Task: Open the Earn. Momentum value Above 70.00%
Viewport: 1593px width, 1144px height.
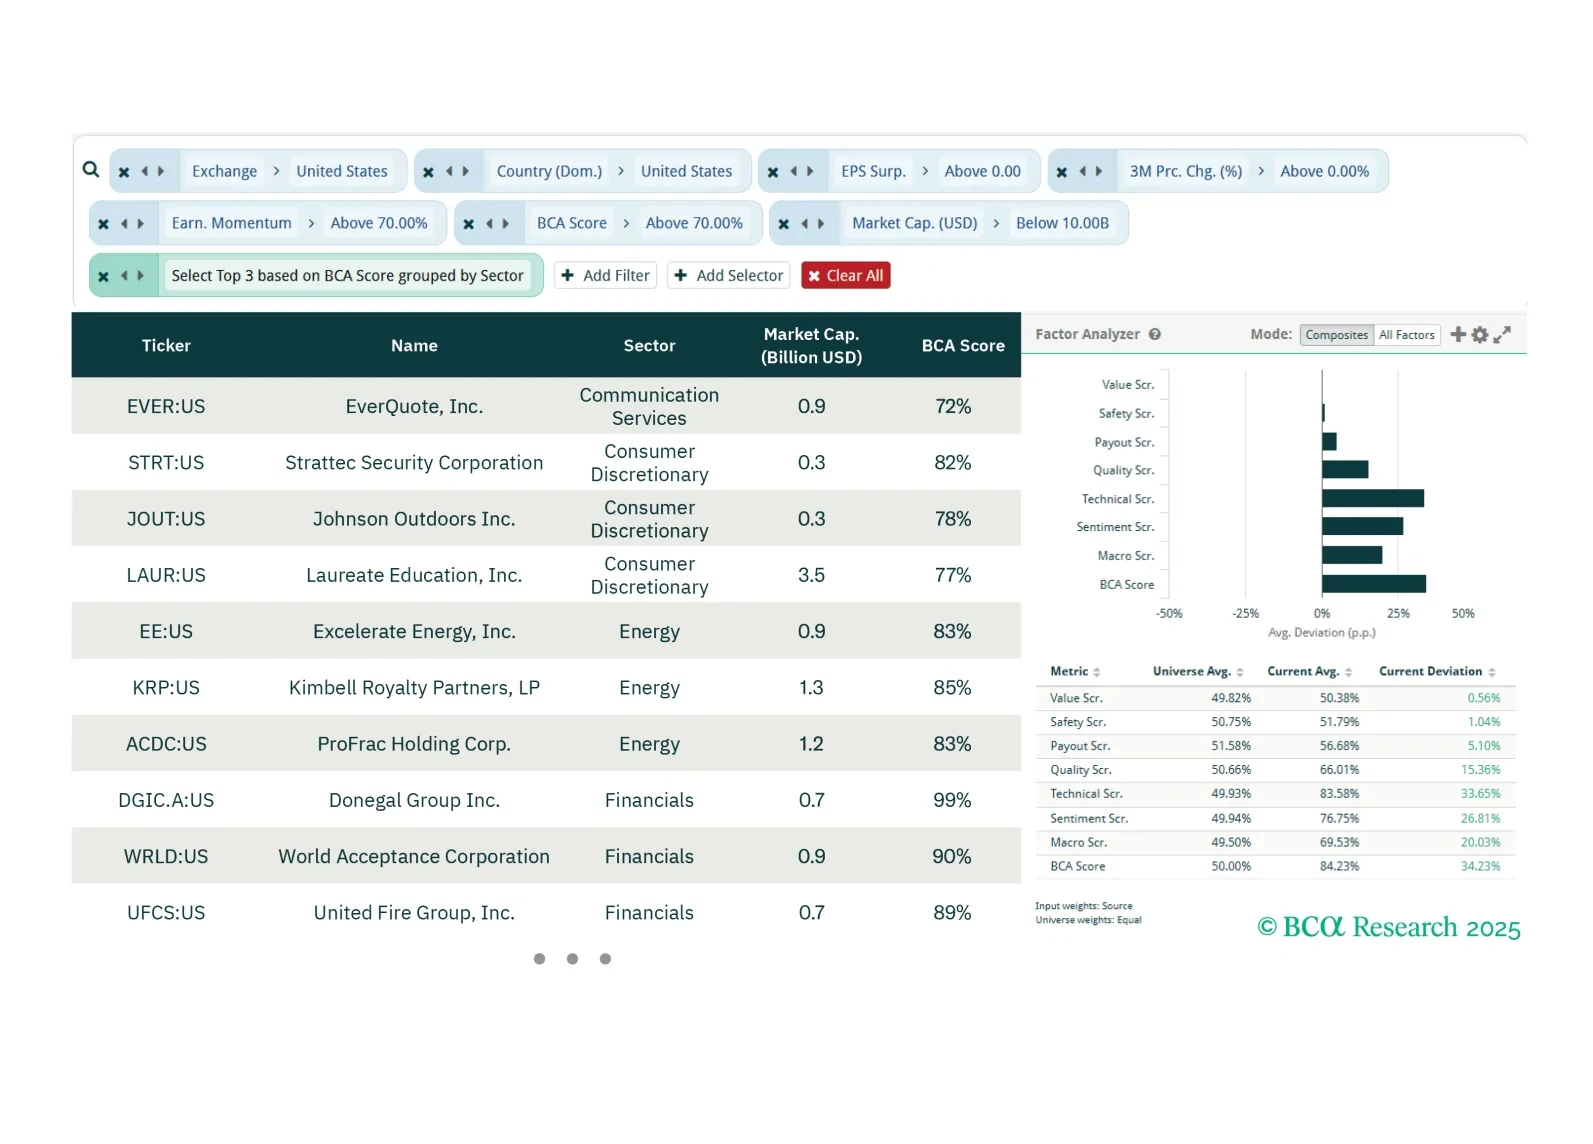Action: (x=379, y=224)
